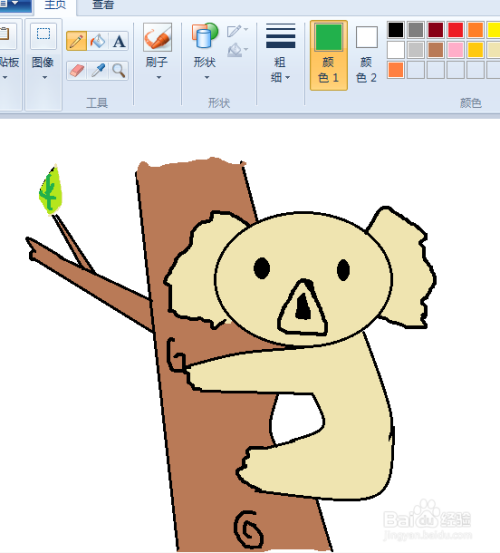
Task: Activate Color 2 (颜色 2) button
Action: [366, 55]
